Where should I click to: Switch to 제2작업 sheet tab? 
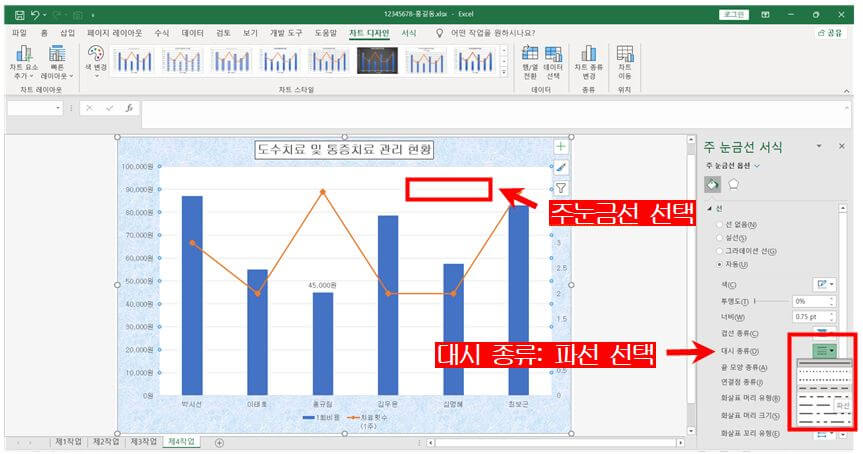point(106,442)
